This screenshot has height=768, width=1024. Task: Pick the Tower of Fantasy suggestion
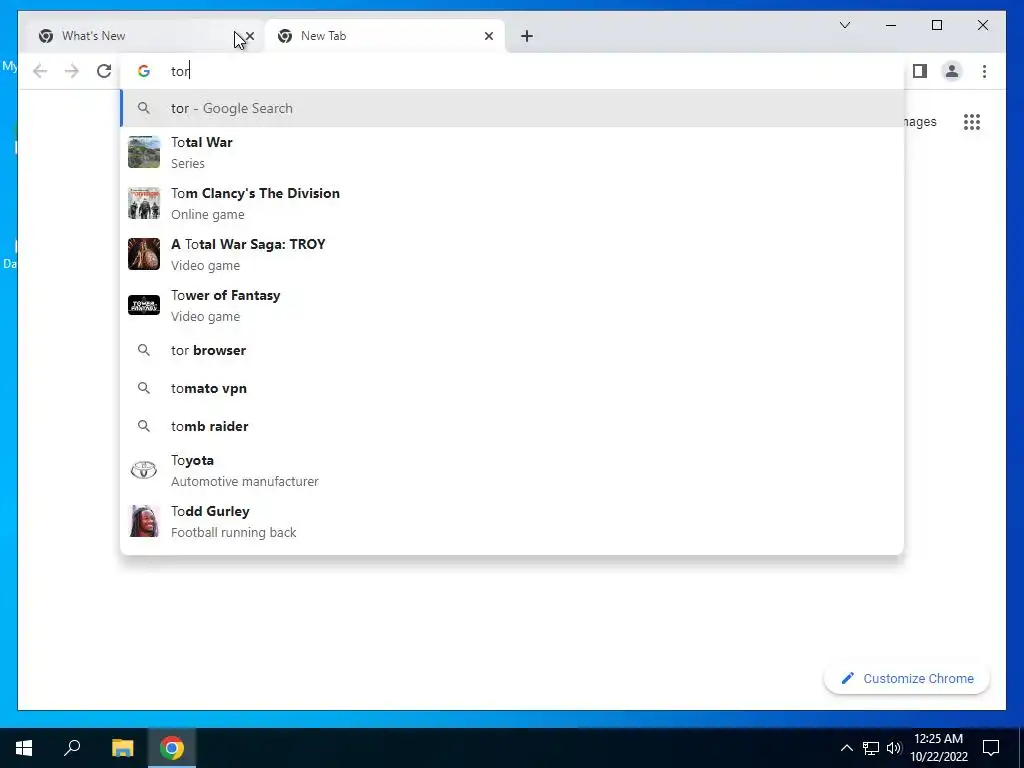point(512,305)
